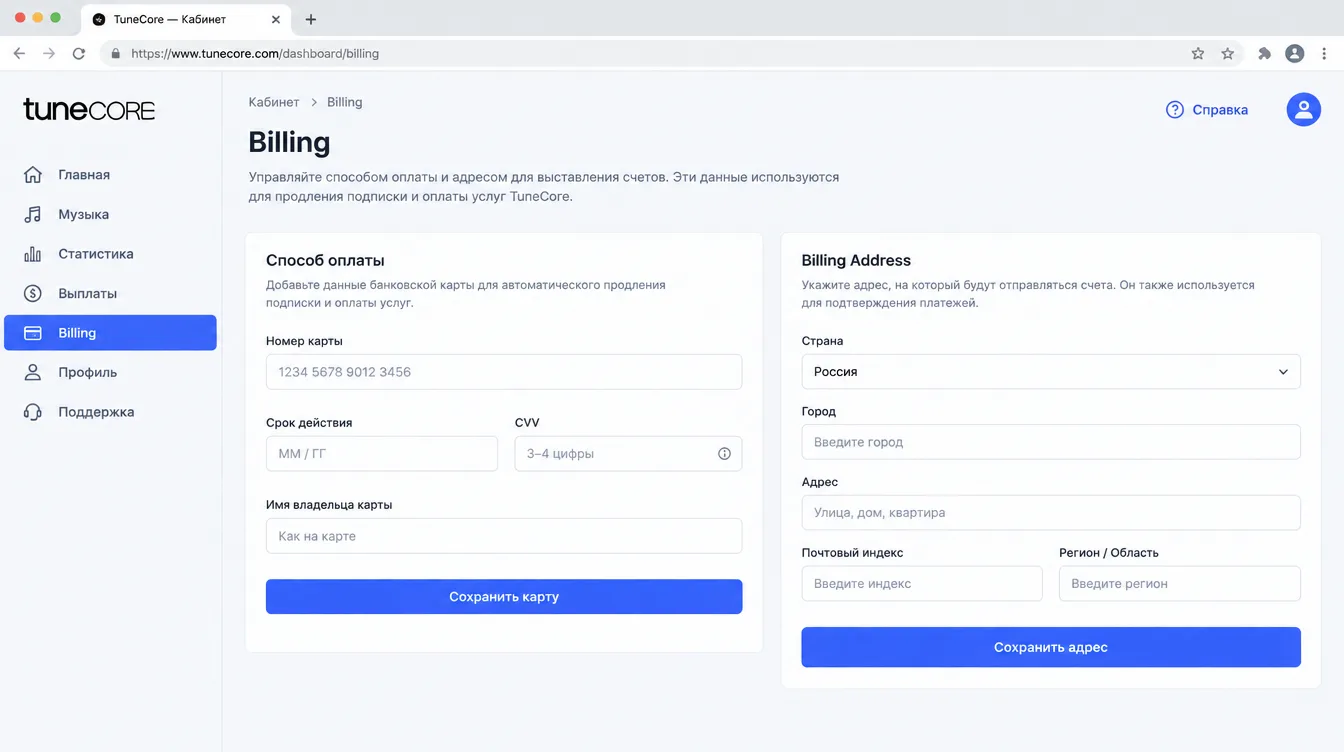
Task: Click the Поддержка headset icon
Action: (33, 412)
